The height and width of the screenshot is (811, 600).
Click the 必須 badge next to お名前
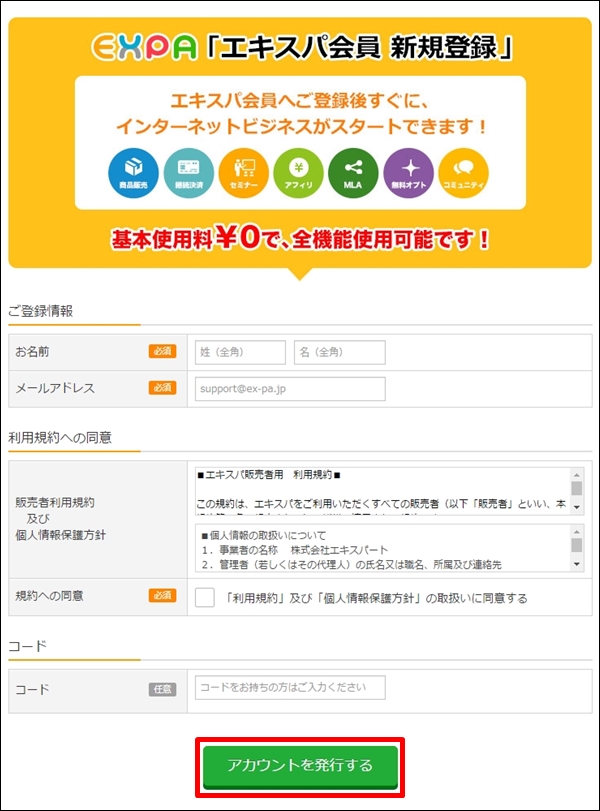(x=162, y=351)
